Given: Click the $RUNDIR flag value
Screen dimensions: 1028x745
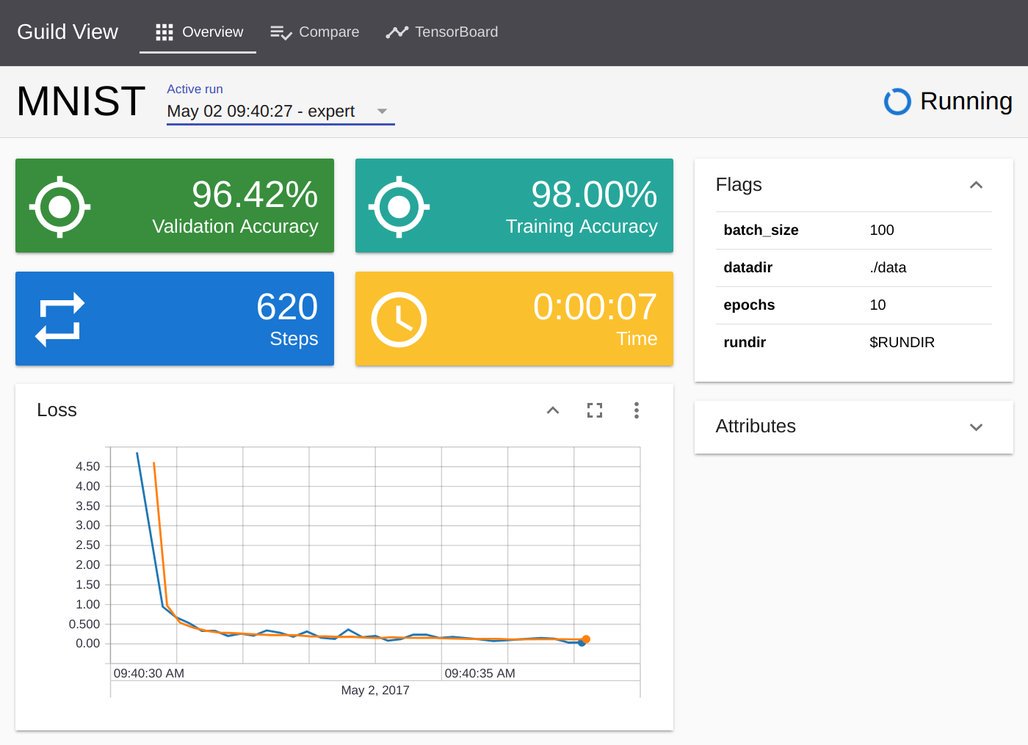Looking at the screenshot, I should (x=902, y=342).
